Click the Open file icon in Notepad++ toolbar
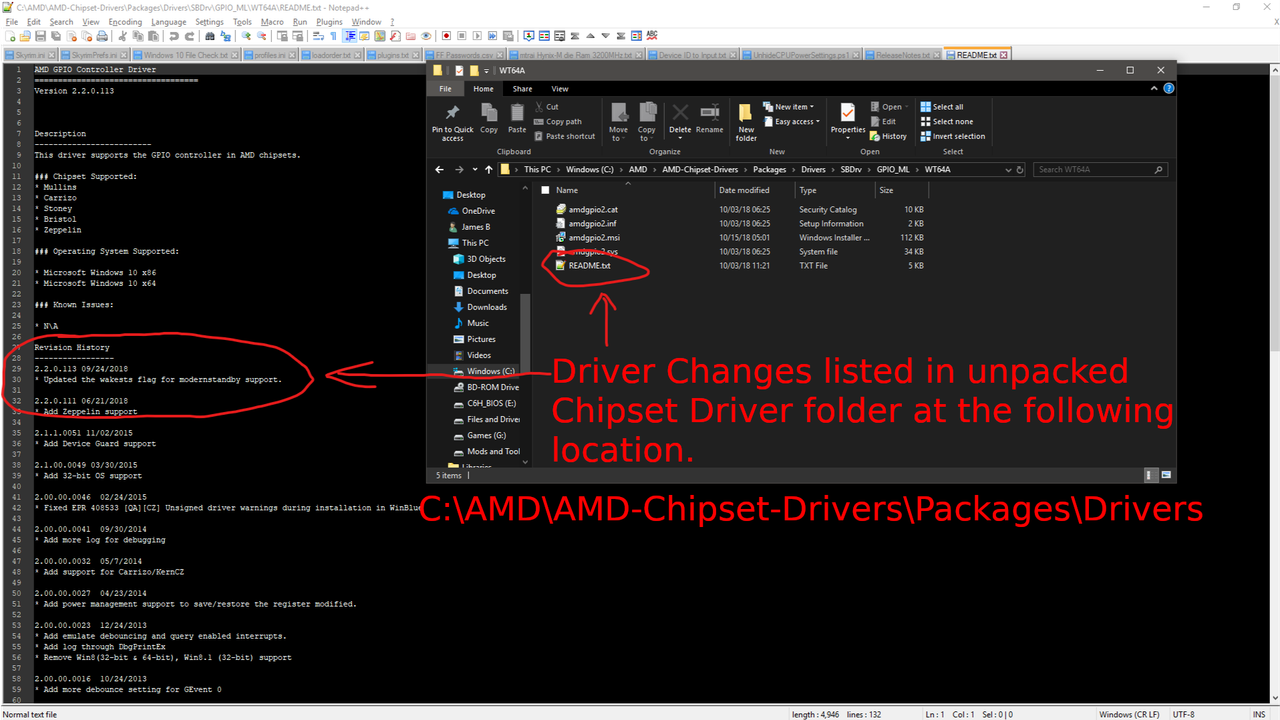Image resolution: width=1280 pixels, height=720 pixels. pos(25,36)
